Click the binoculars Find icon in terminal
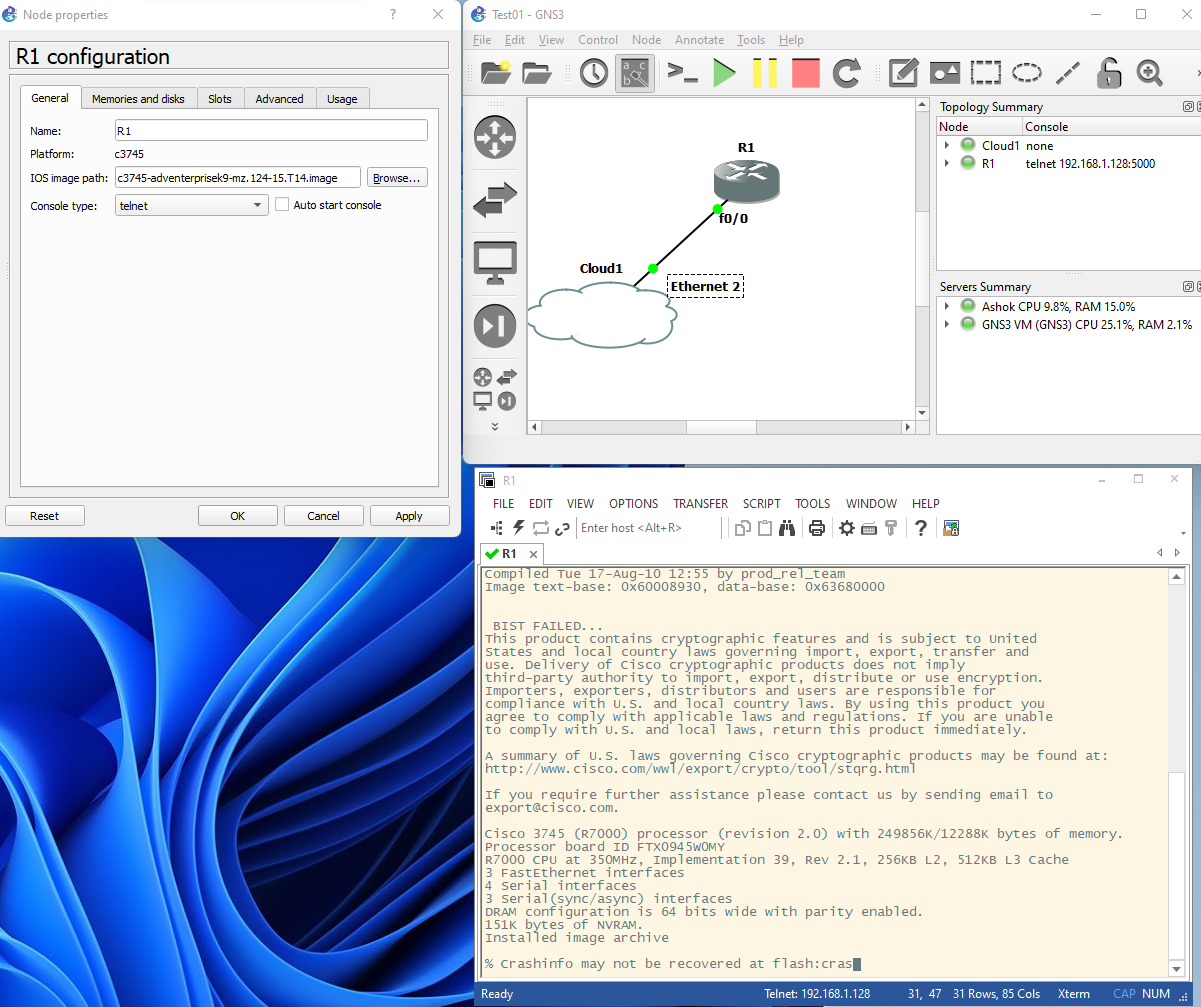Image resolution: width=1201 pixels, height=1007 pixels. (x=787, y=528)
